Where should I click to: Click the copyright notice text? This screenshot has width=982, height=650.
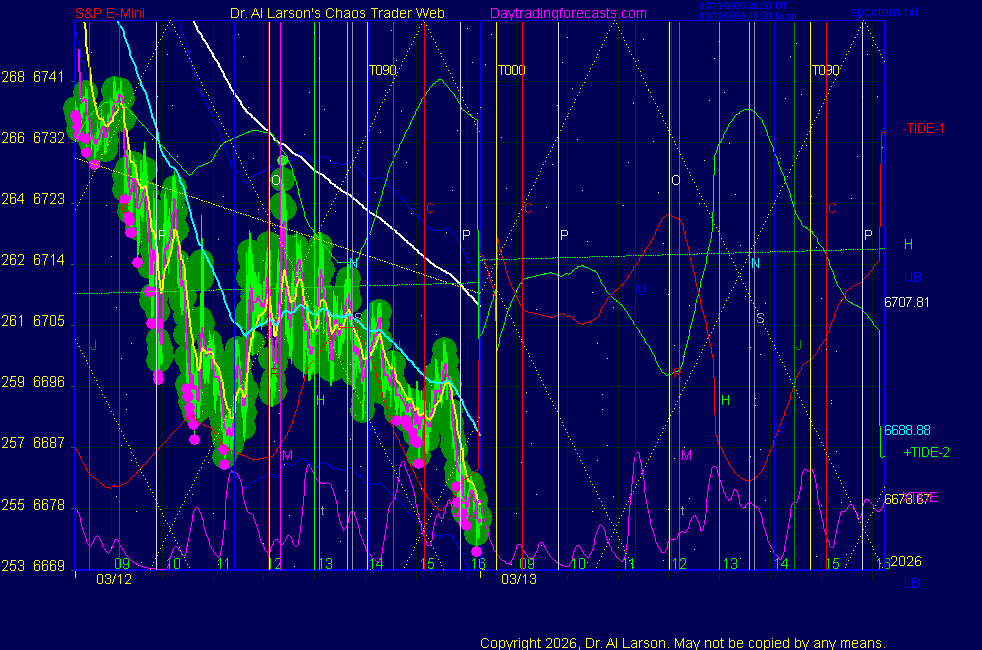(682, 642)
